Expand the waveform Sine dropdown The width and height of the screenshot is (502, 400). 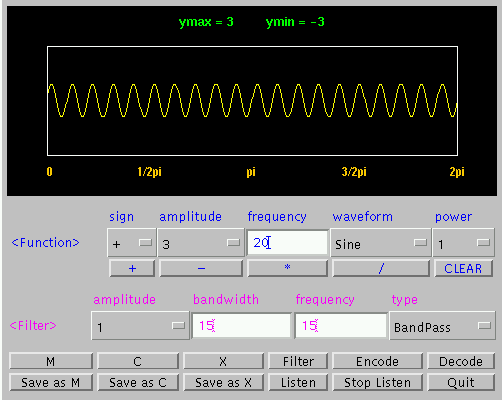[380, 243]
